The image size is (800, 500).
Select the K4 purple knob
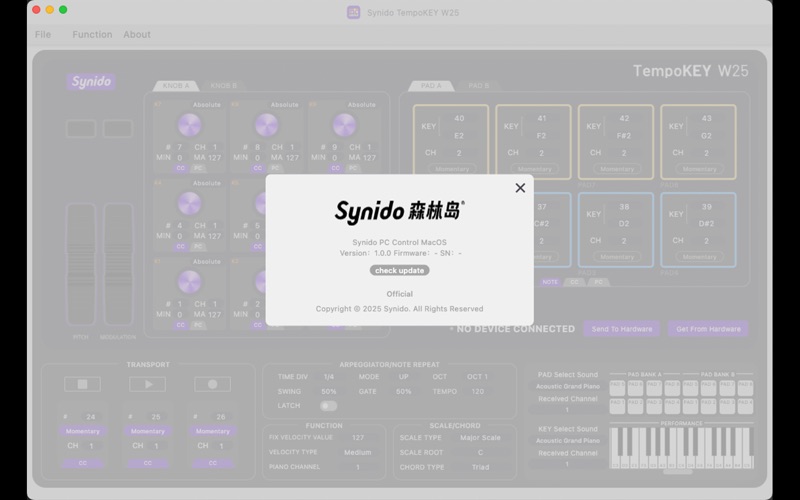[189, 204]
